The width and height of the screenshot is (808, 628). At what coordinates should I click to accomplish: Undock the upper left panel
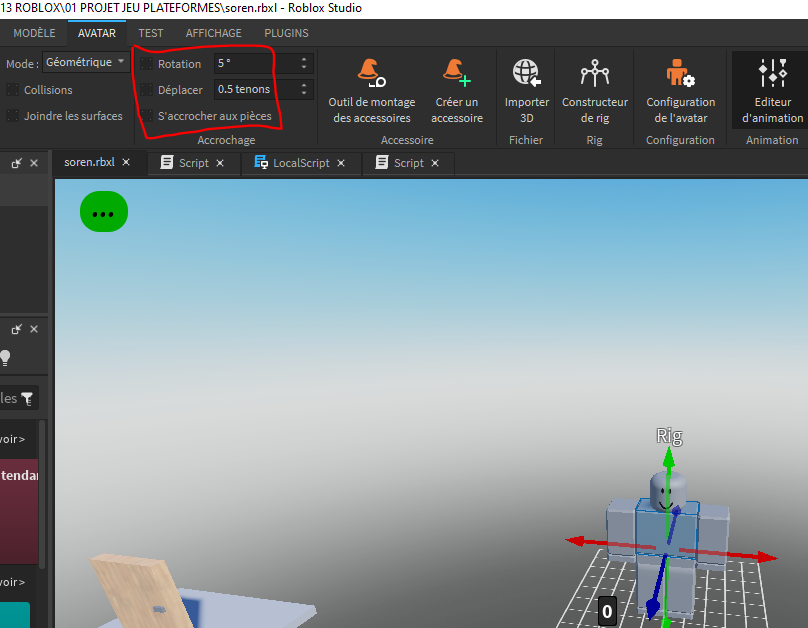[x=16, y=163]
